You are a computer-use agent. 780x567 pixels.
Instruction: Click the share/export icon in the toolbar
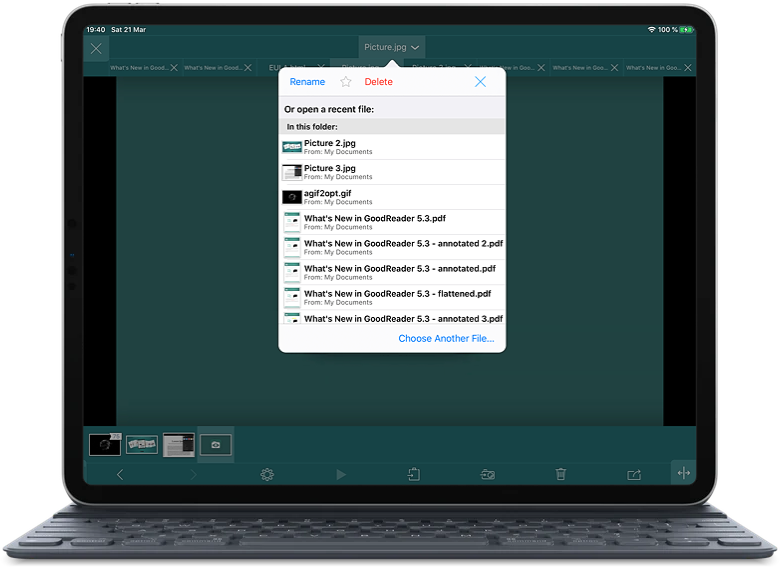click(634, 474)
